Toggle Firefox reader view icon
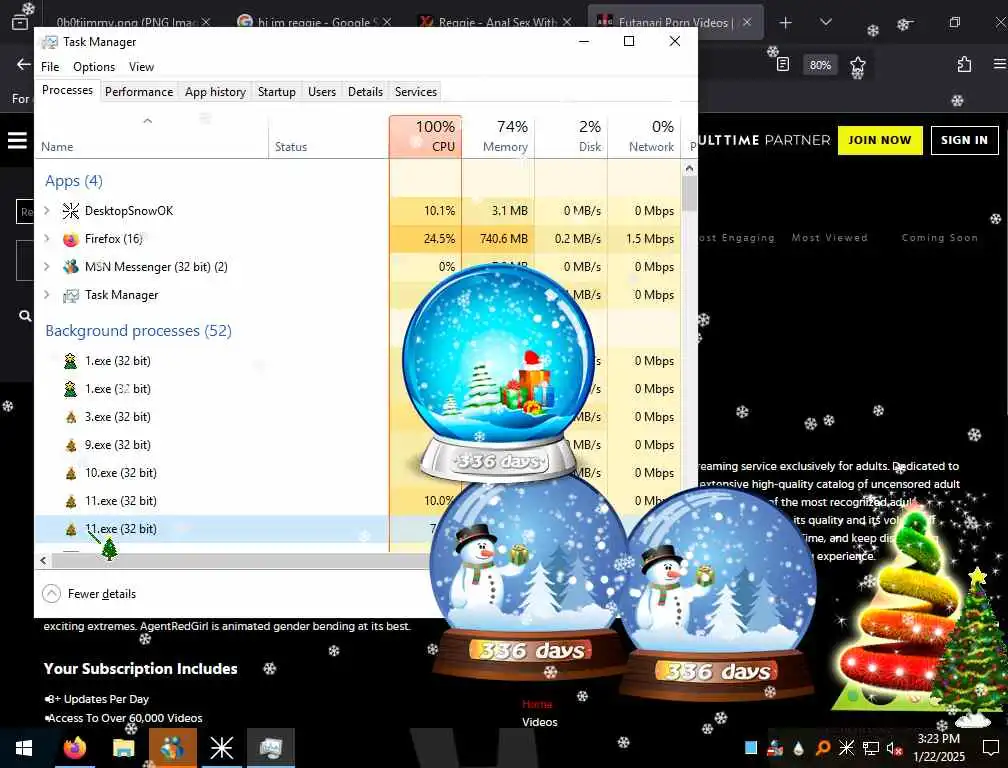Viewport: 1008px width, 768px height. coord(782,64)
